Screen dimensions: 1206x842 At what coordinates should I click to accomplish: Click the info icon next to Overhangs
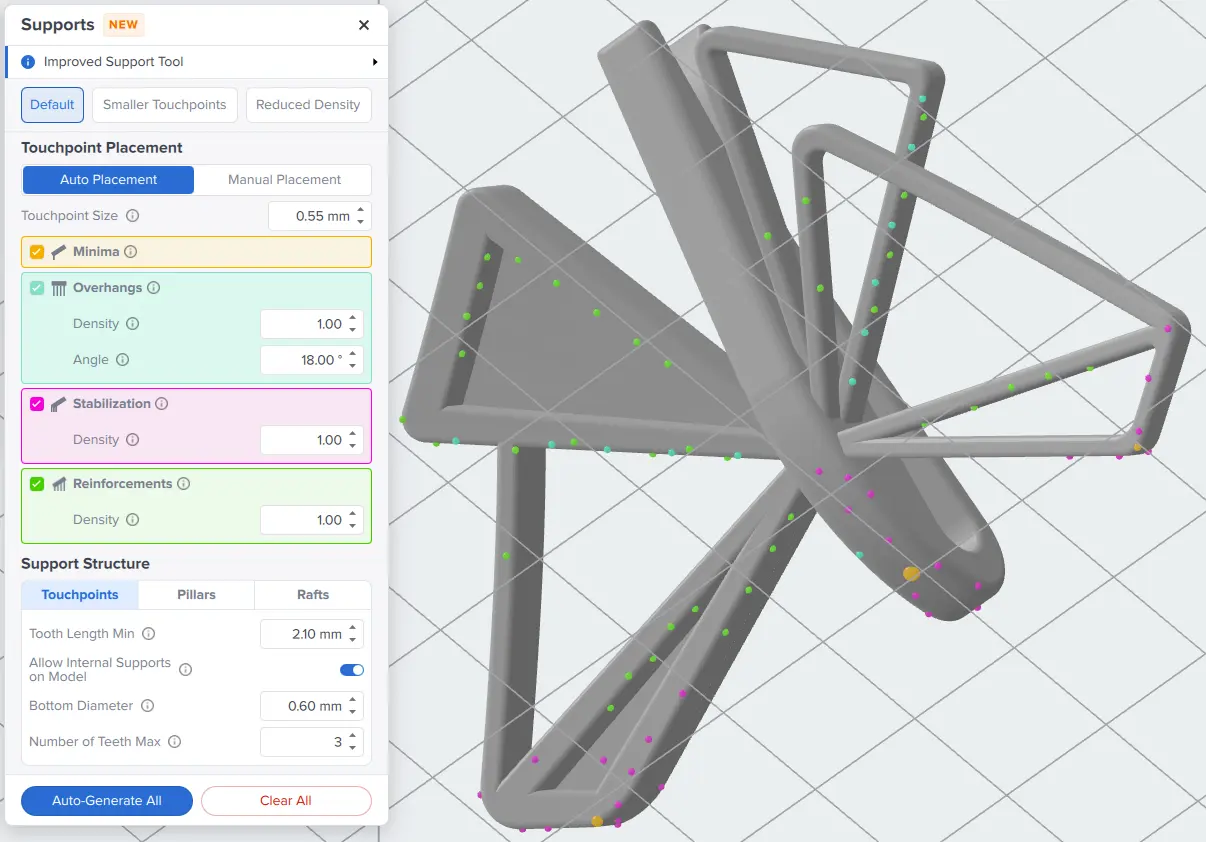pyautogui.click(x=153, y=288)
